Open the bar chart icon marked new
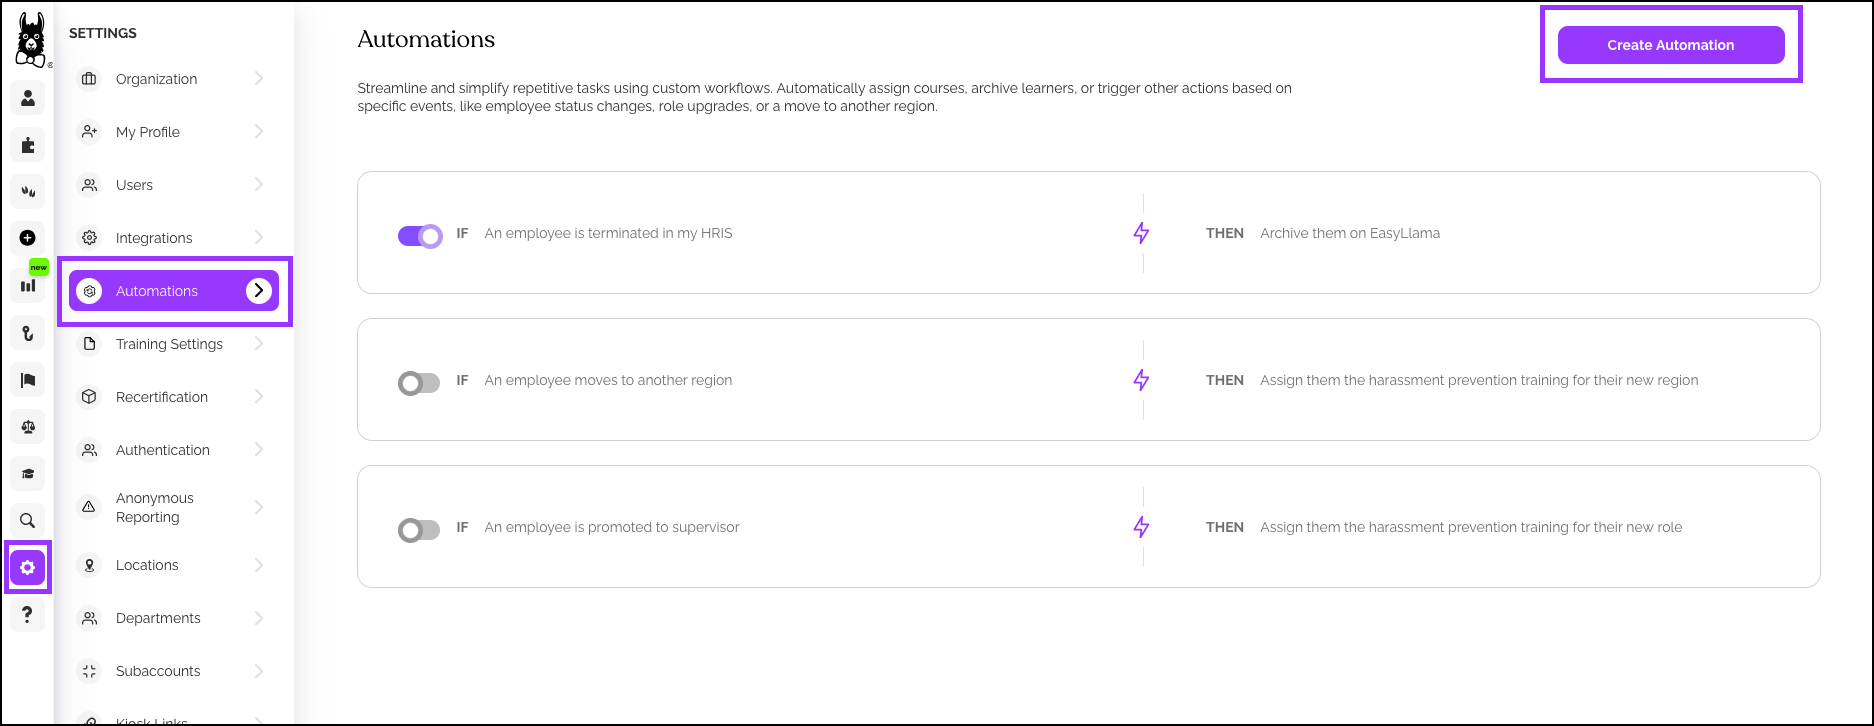Viewport: 1874px width, 726px height. pos(28,285)
